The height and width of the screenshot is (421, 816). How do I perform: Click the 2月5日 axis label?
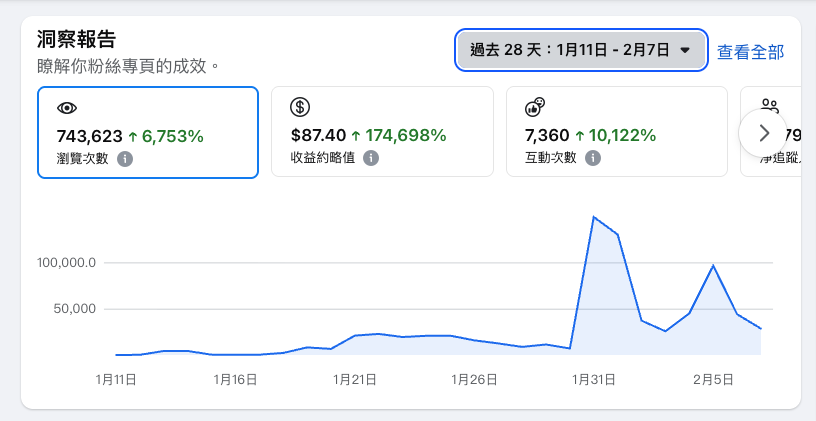coord(713,379)
